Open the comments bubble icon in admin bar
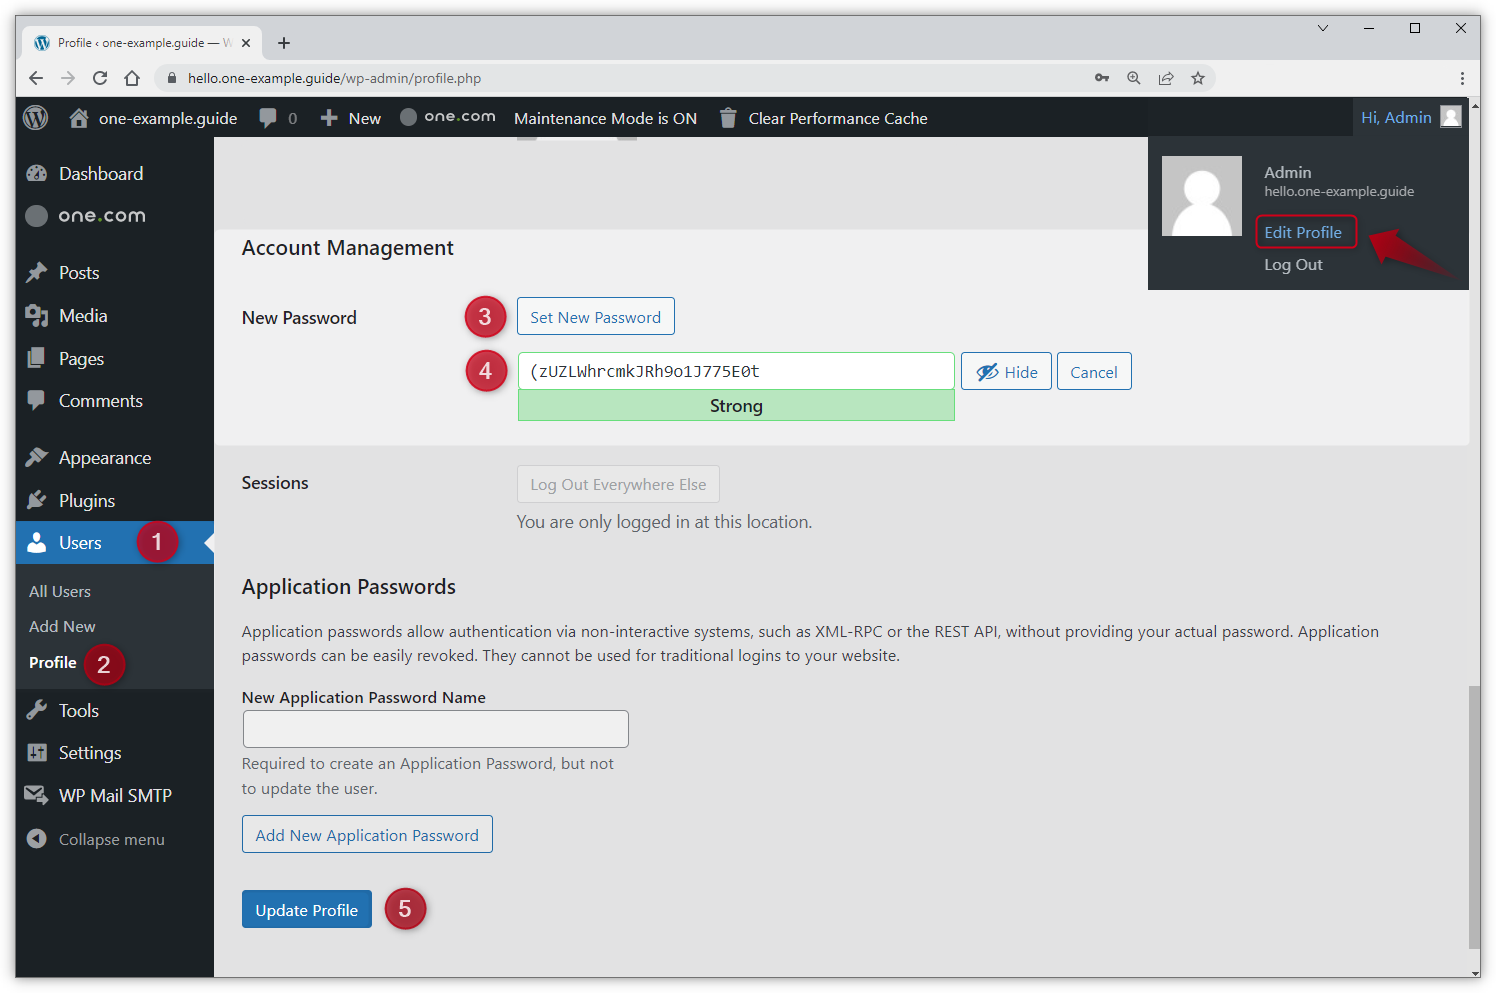 pos(268,118)
